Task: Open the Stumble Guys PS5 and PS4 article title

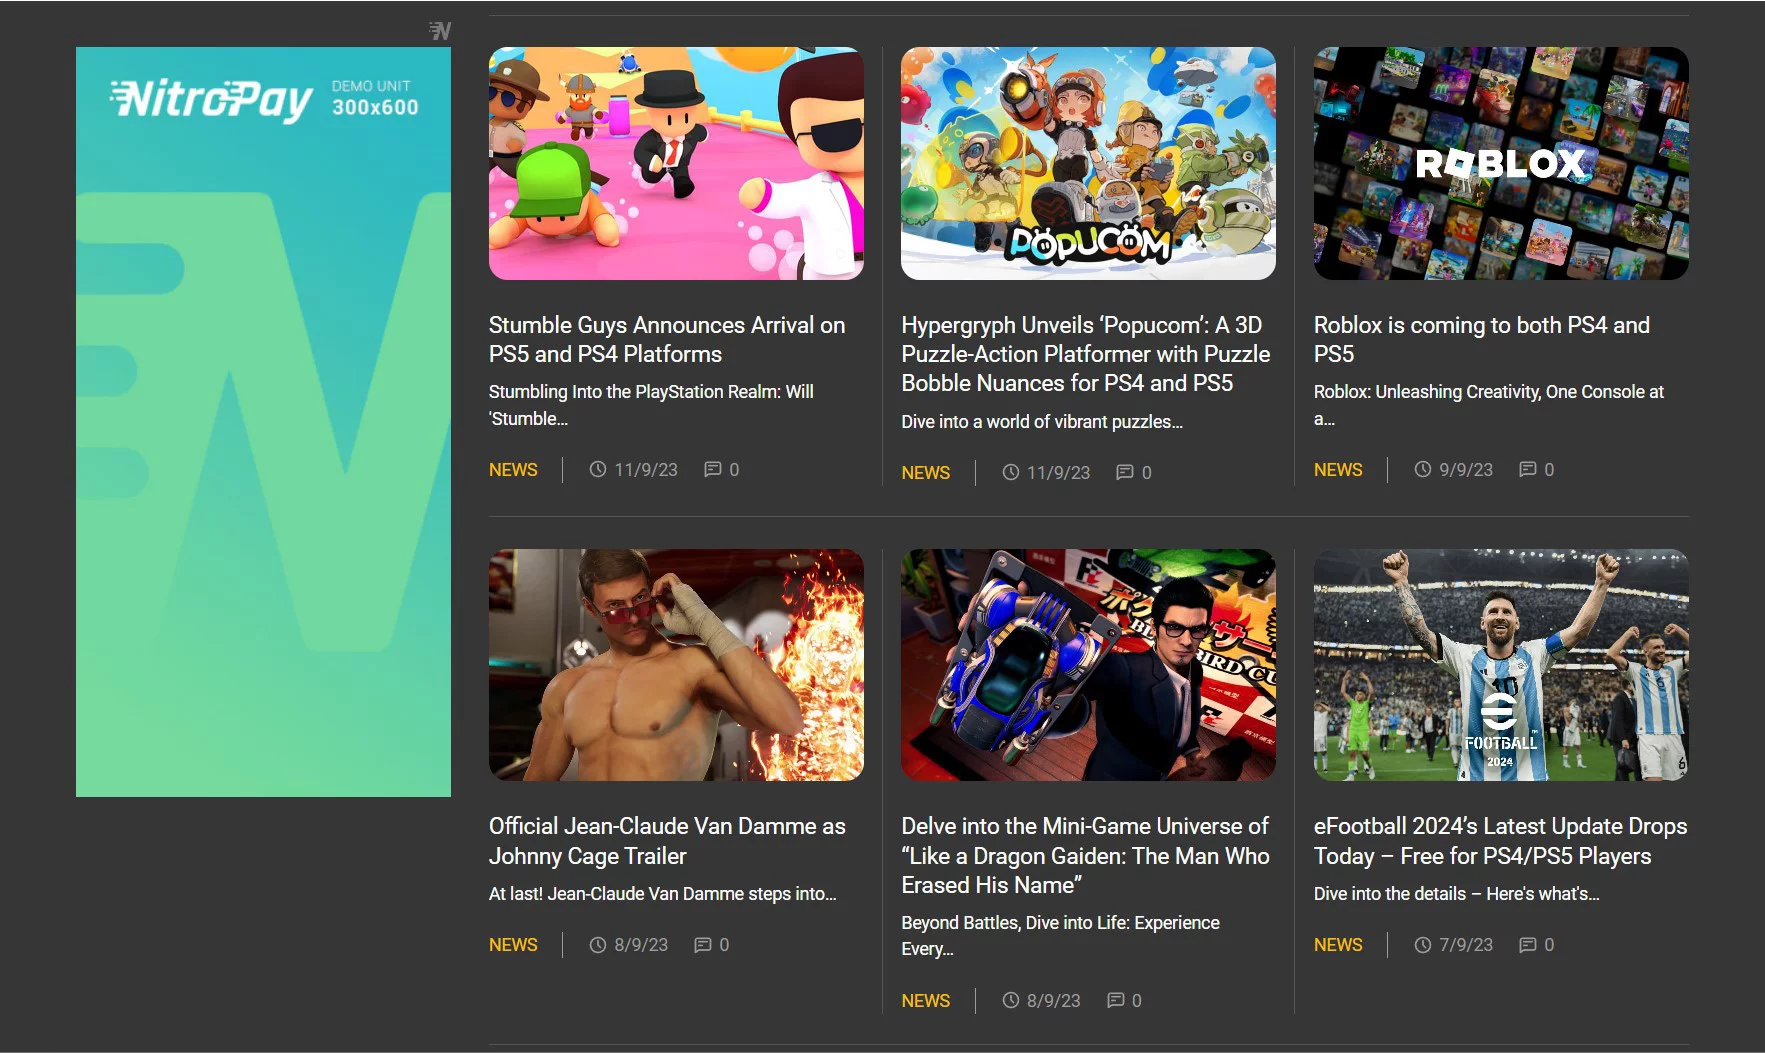Action: (667, 339)
